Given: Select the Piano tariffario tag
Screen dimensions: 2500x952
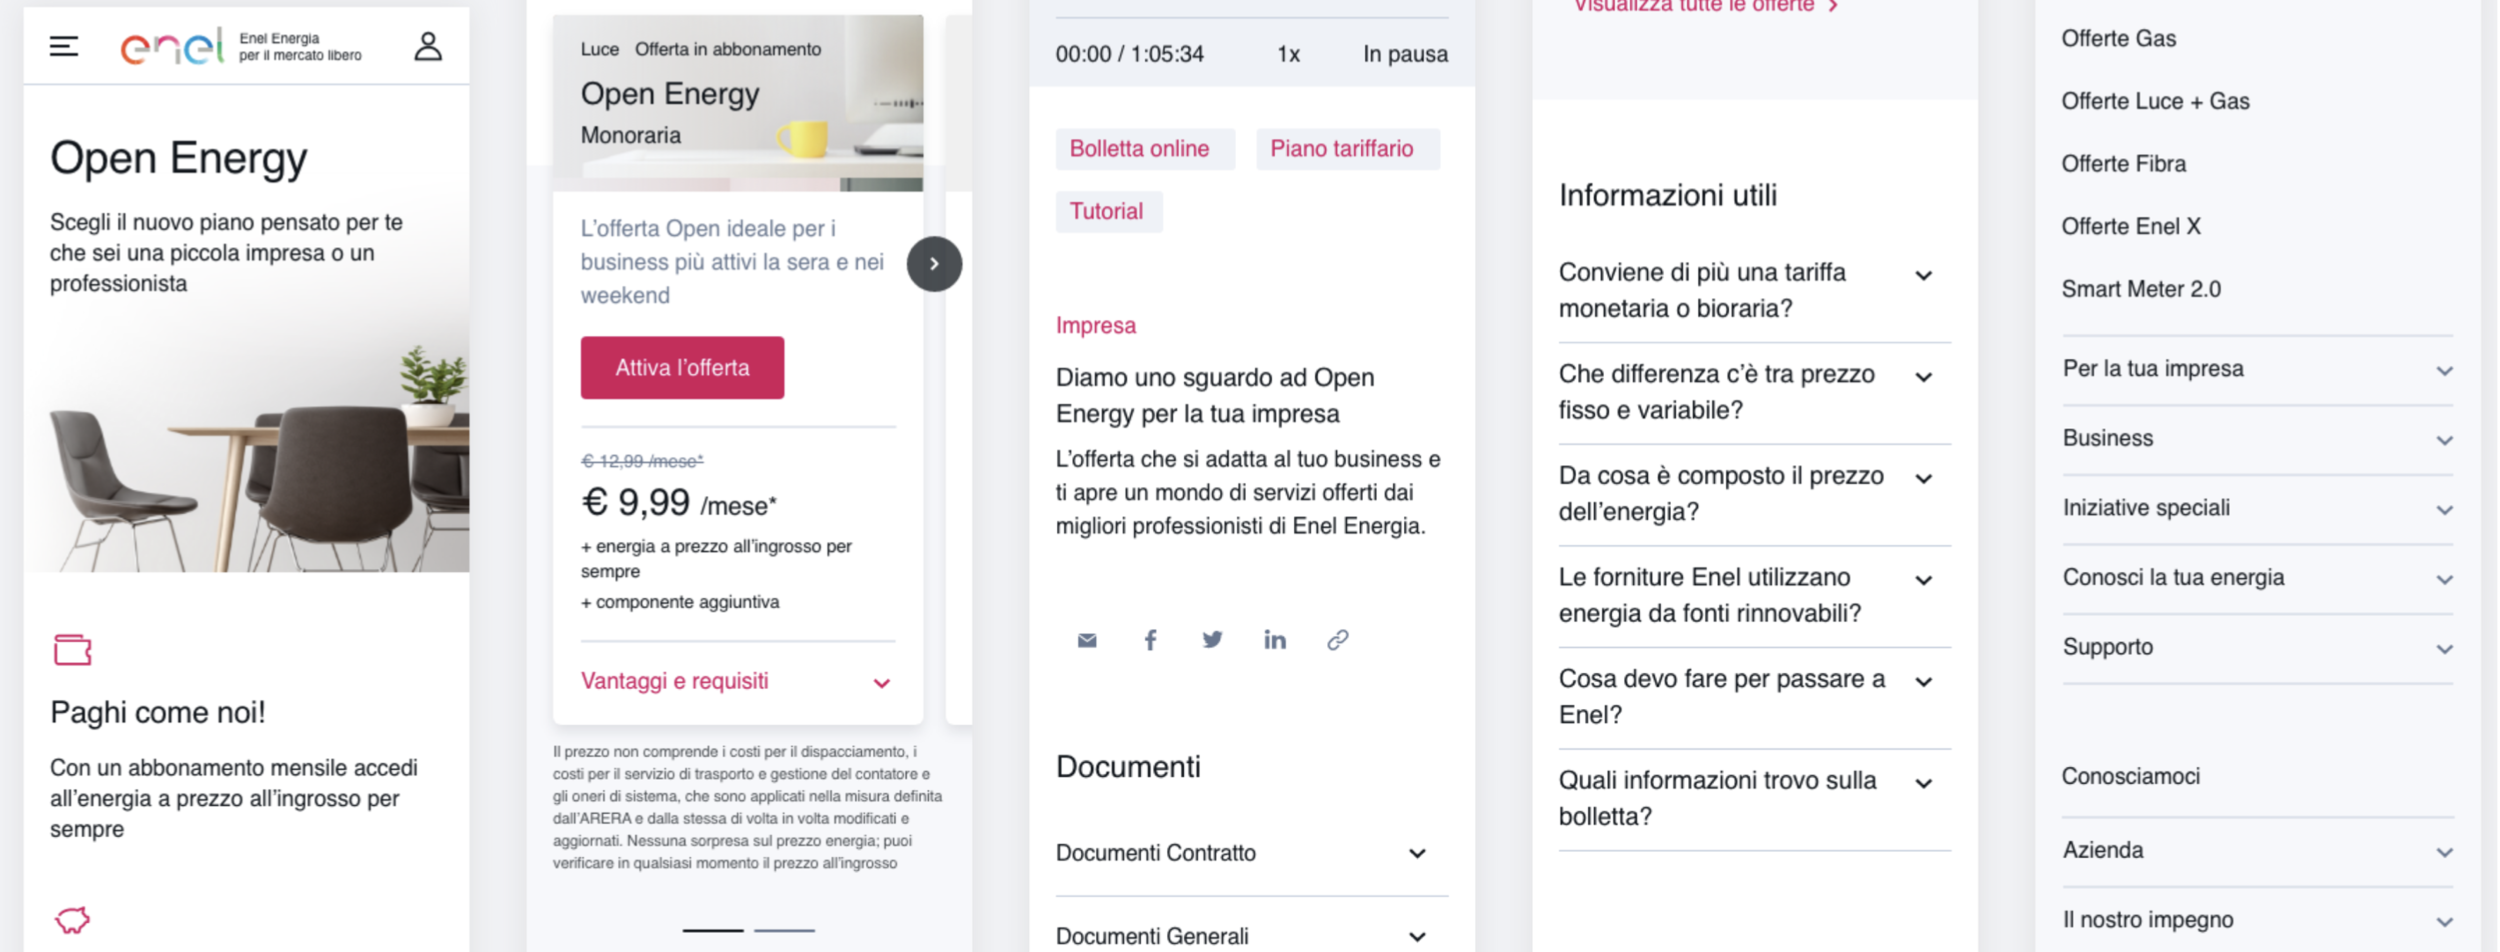Looking at the screenshot, I should 1347,149.
